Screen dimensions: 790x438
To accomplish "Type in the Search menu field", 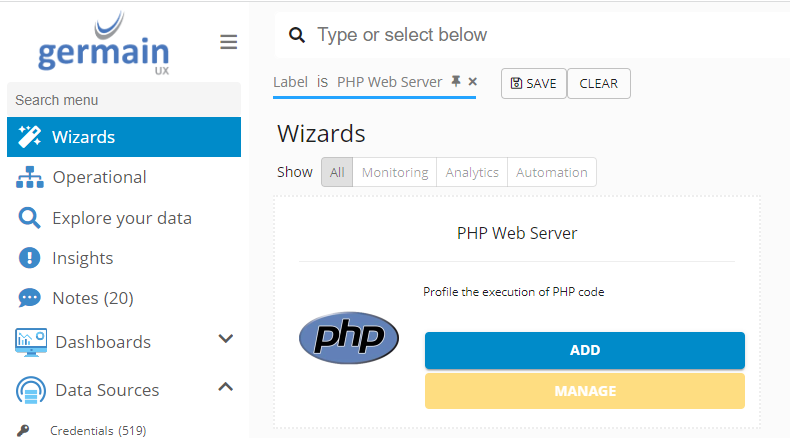I will point(123,100).
